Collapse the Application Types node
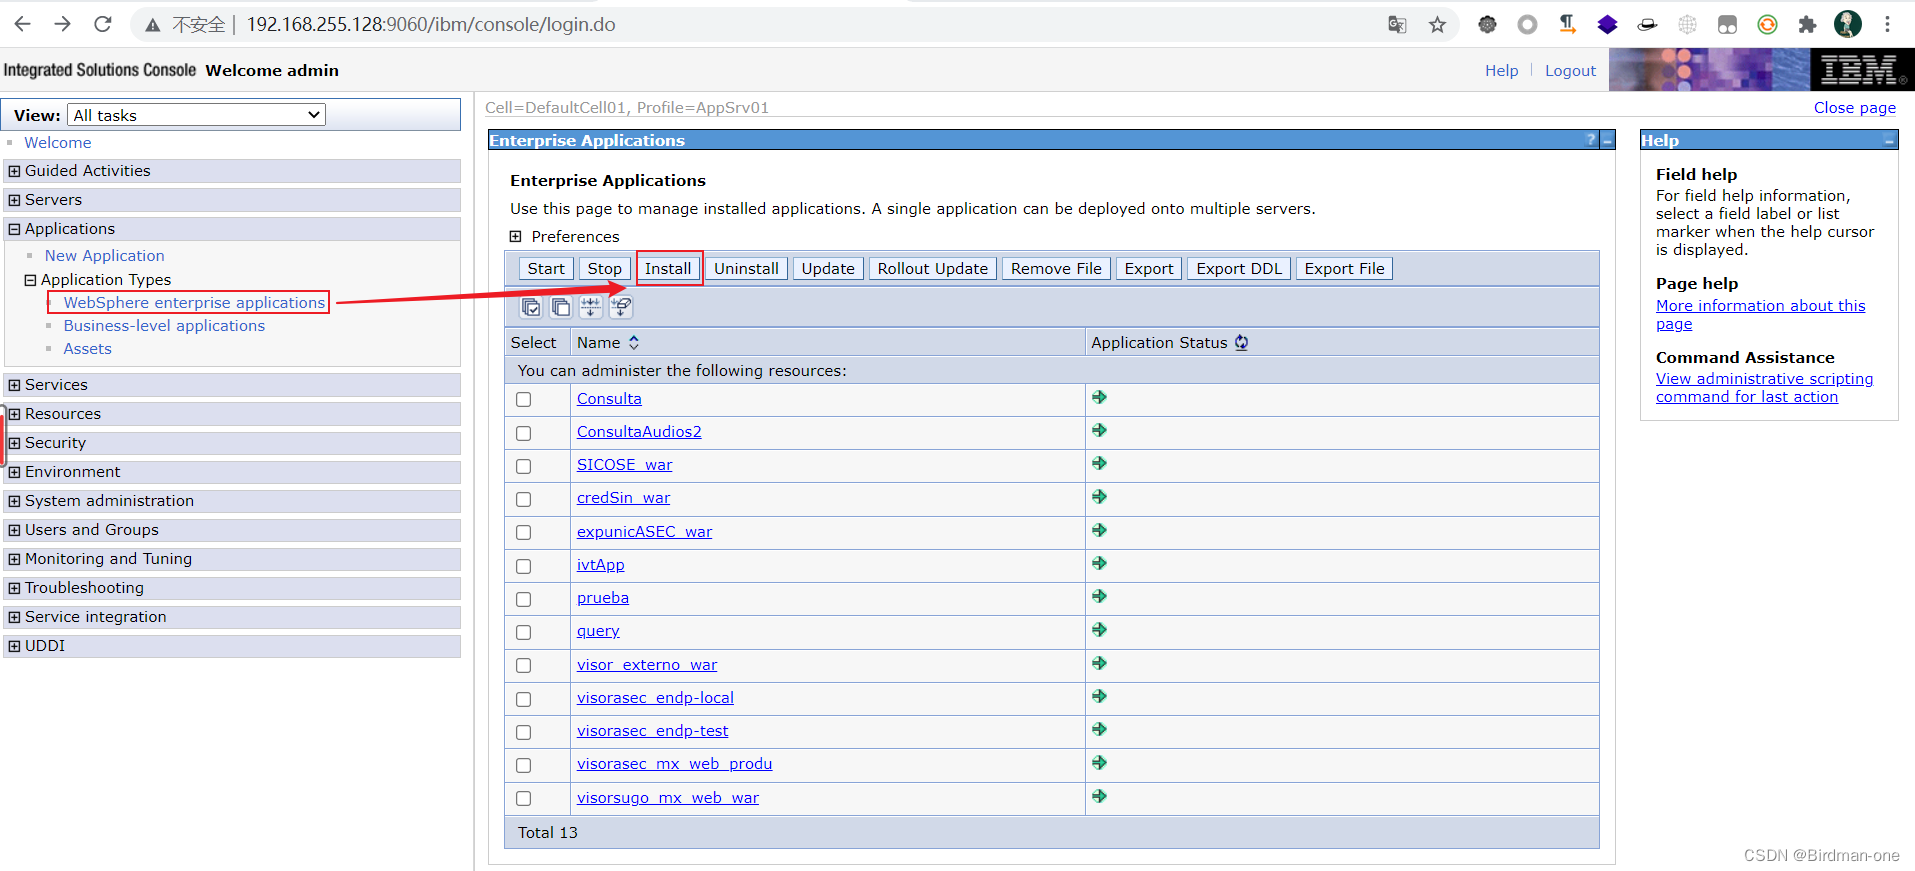Screen dimensions: 1915x871 click(x=30, y=280)
